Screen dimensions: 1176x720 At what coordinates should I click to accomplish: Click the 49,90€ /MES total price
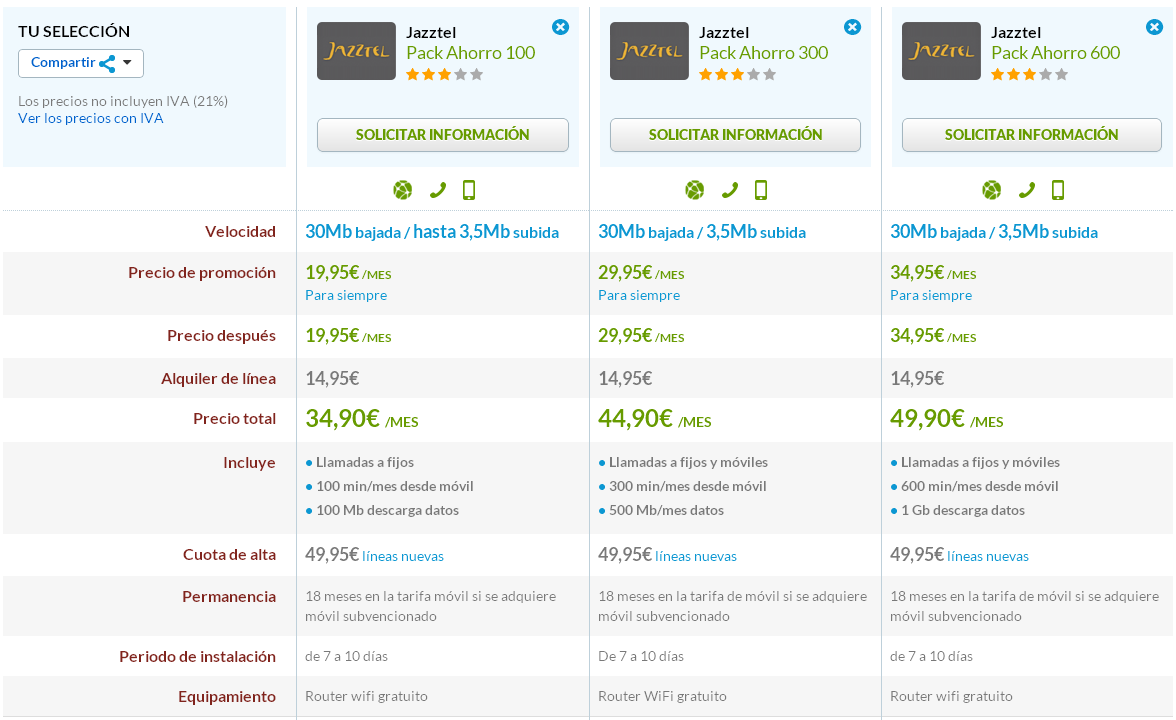coord(946,418)
